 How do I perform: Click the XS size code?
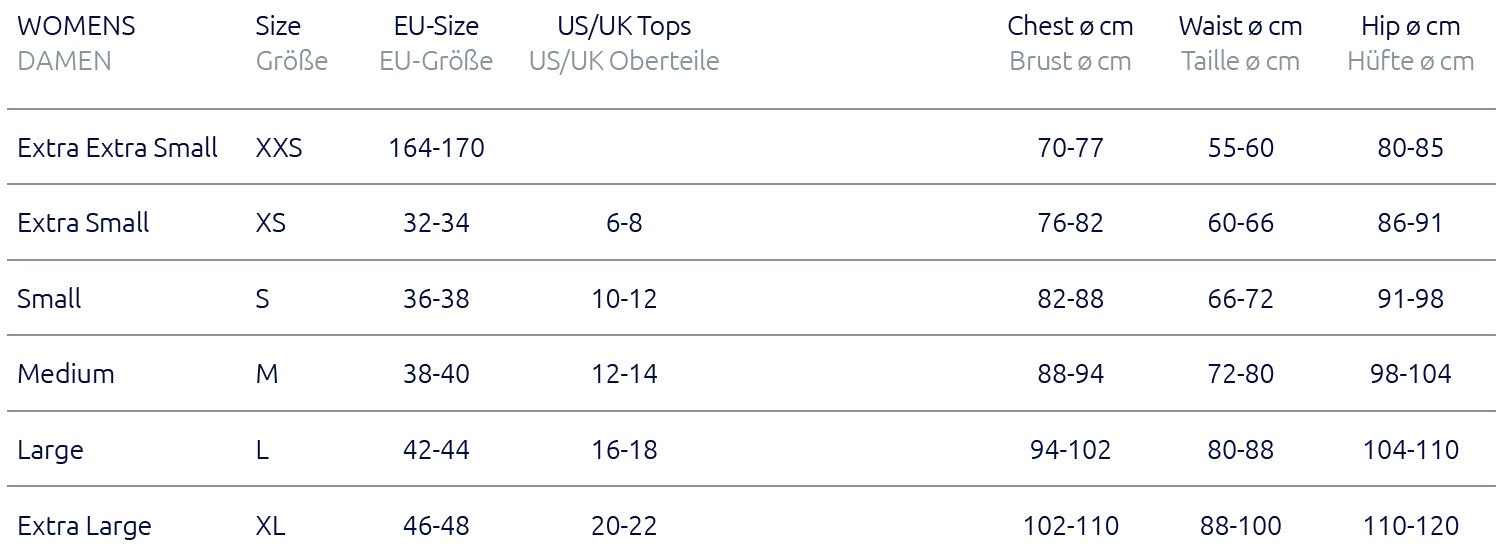click(x=270, y=223)
